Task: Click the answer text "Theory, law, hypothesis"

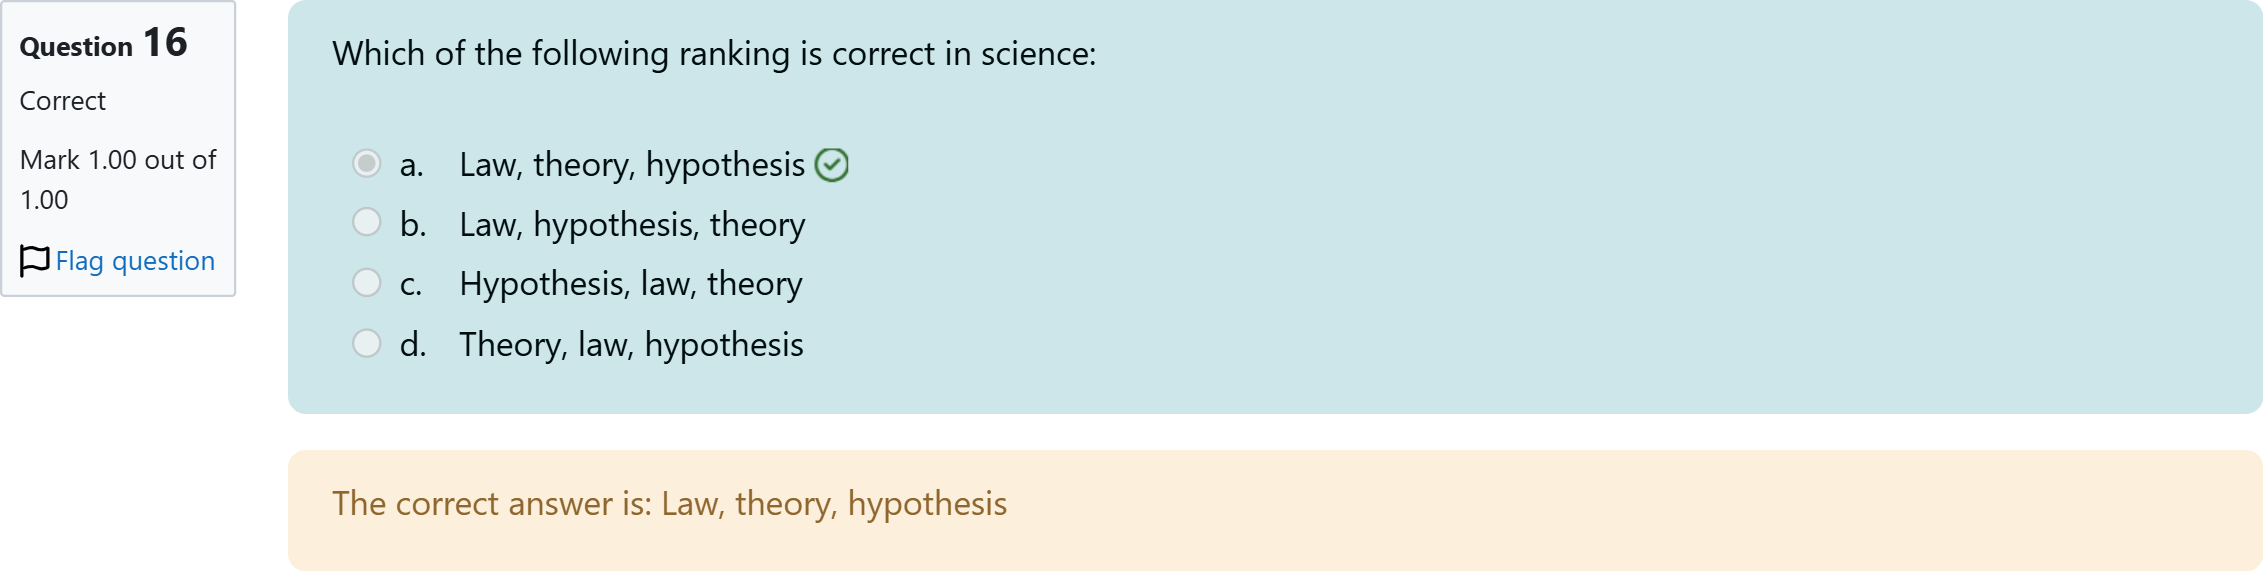Action: (x=631, y=345)
